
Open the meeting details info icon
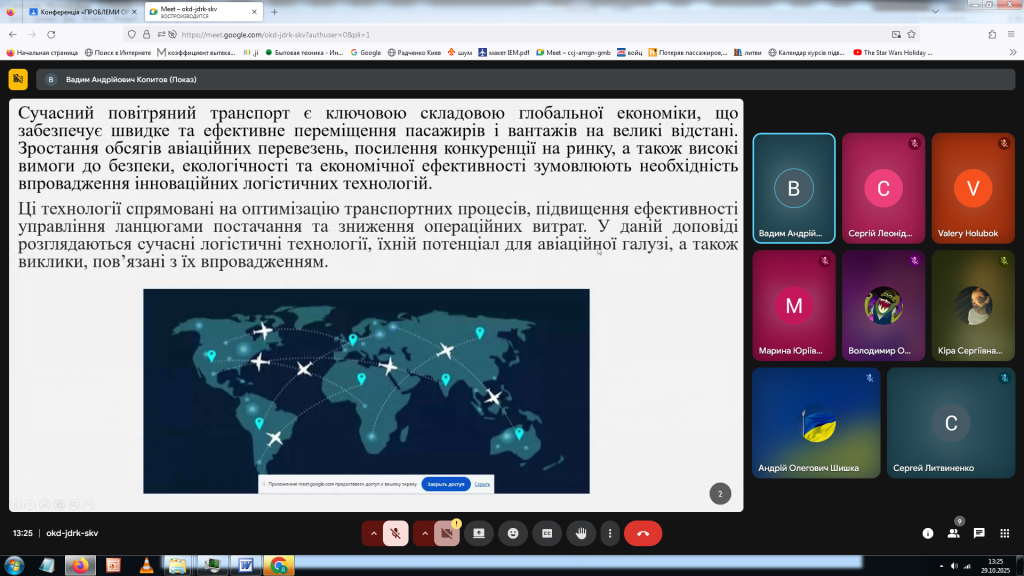coord(927,533)
